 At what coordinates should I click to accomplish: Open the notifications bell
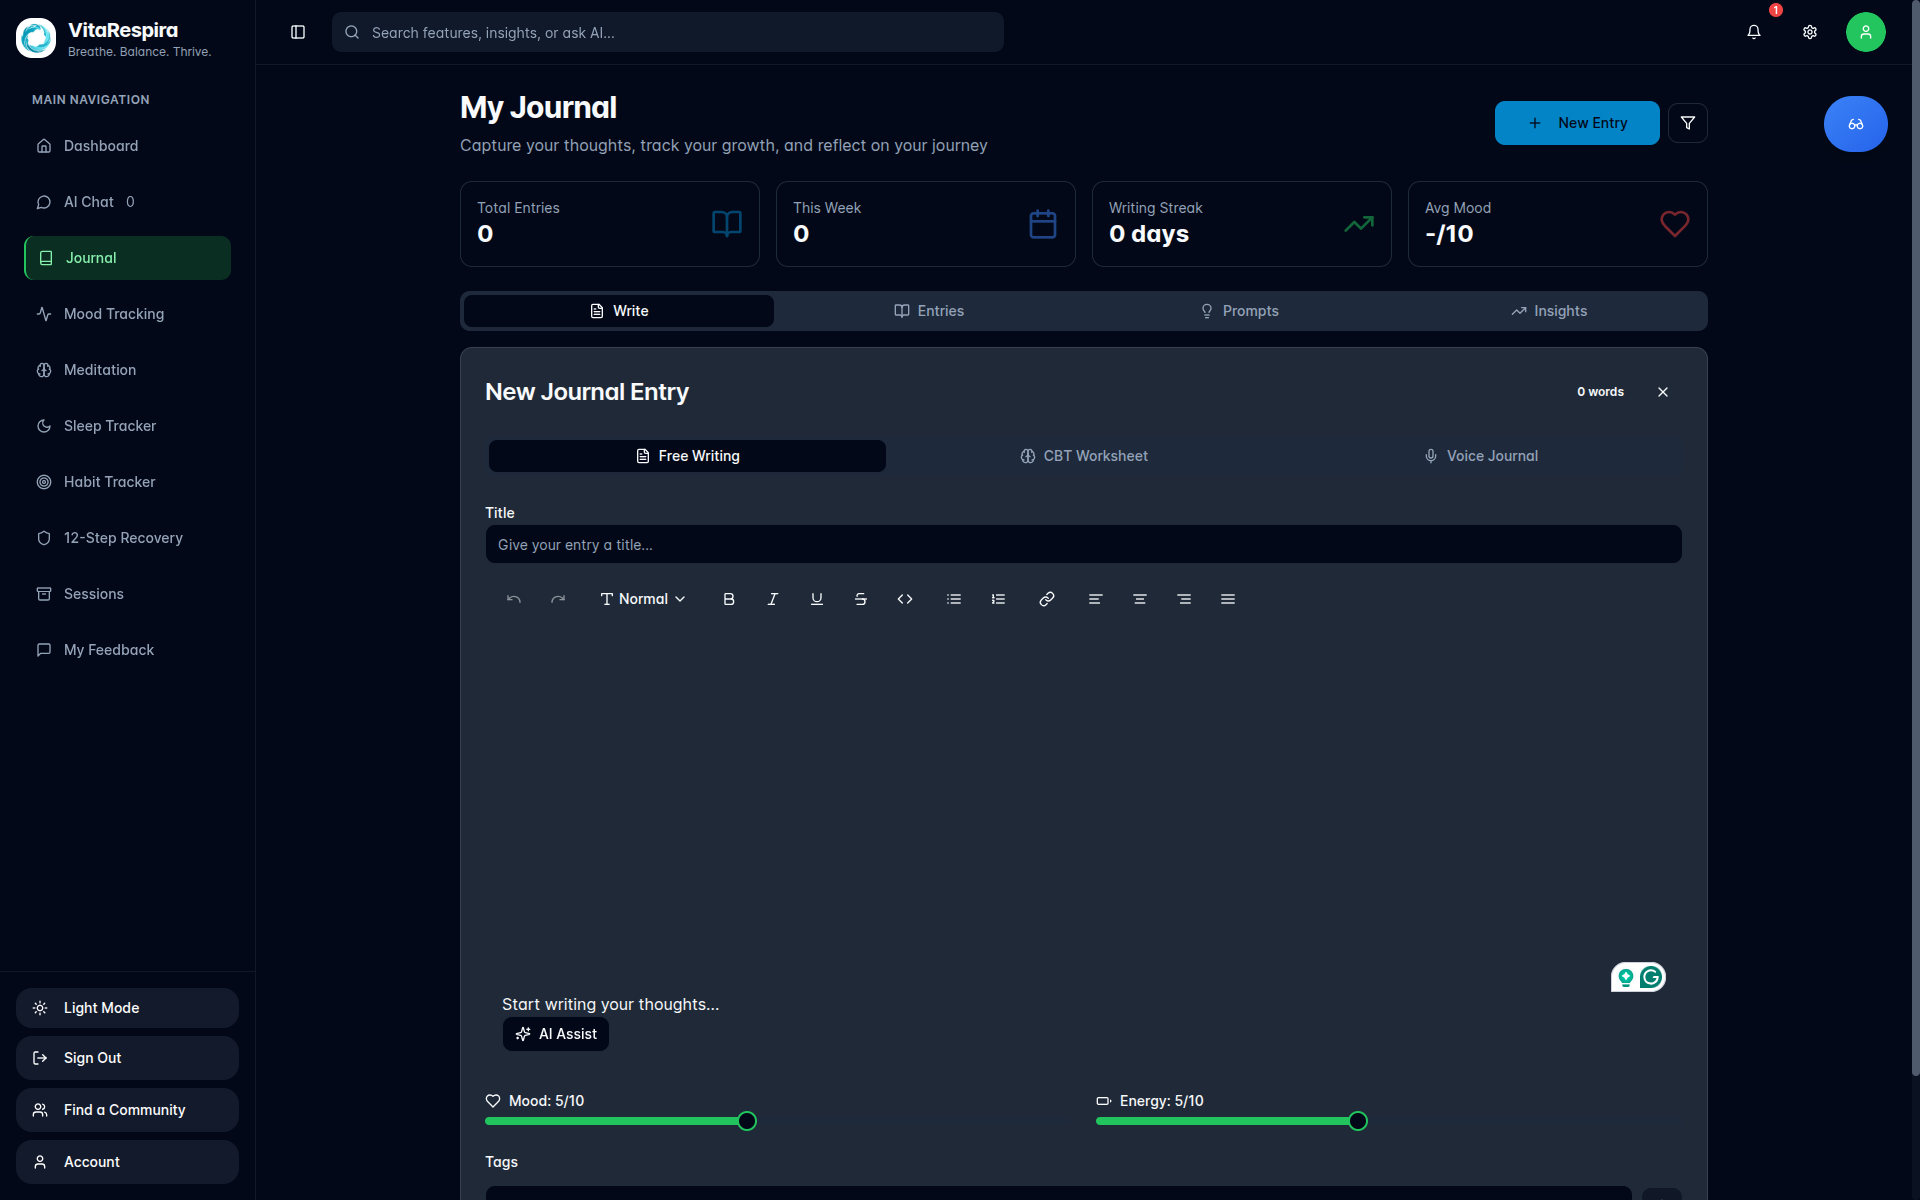pyautogui.click(x=1753, y=32)
